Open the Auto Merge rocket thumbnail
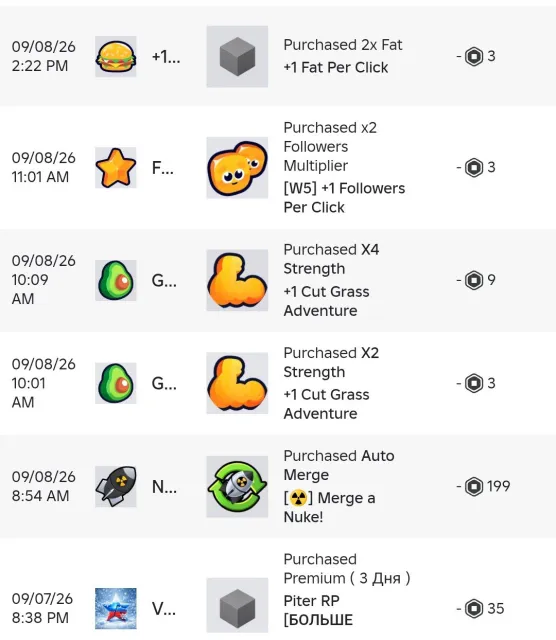Image resolution: width=556 pixels, height=640 pixels. pyautogui.click(x=237, y=486)
